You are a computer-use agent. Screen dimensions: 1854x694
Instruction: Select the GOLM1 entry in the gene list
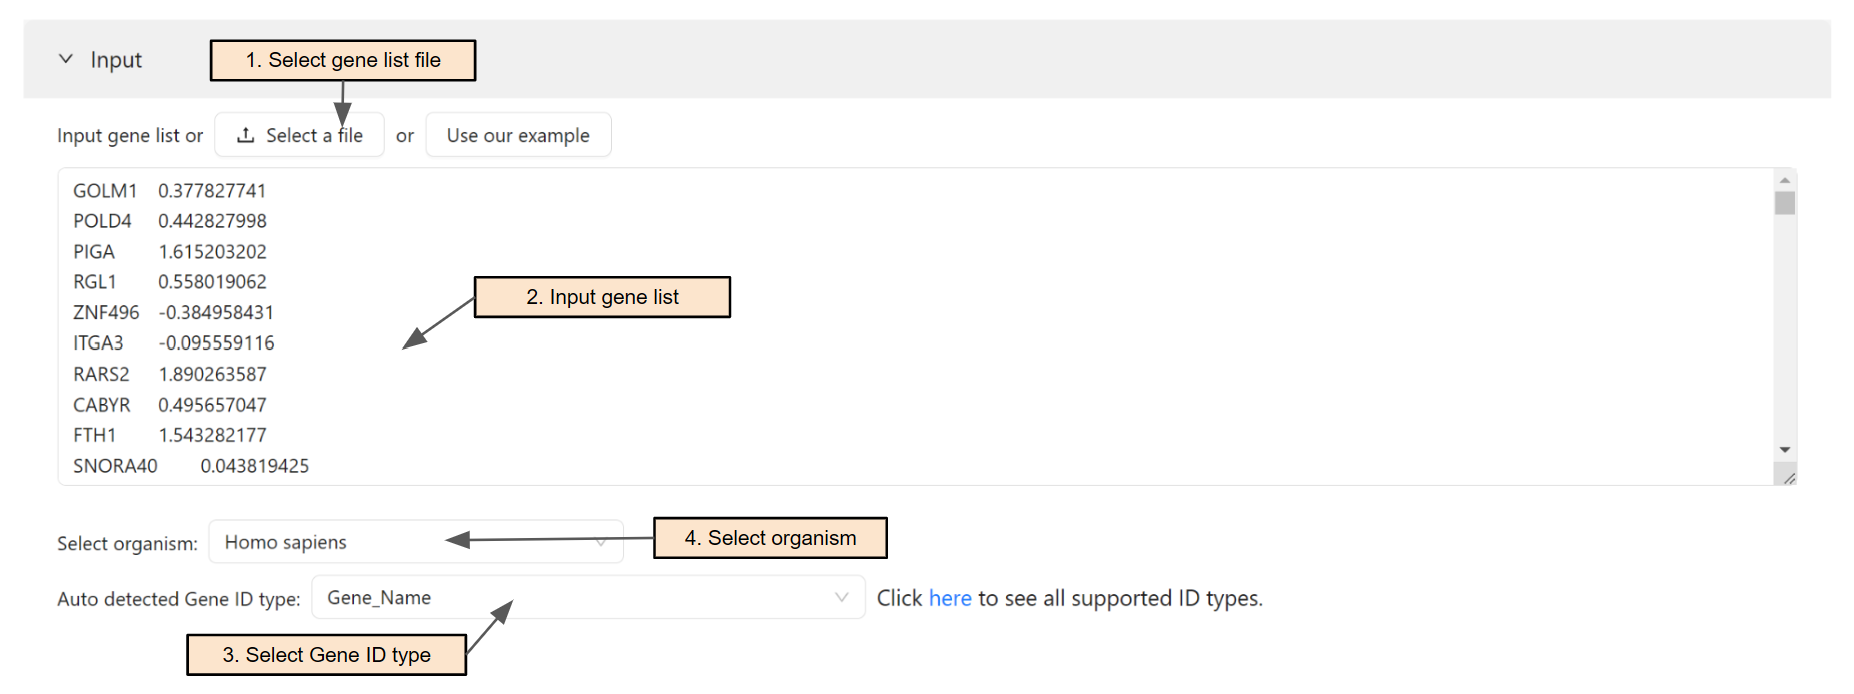tap(103, 190)
